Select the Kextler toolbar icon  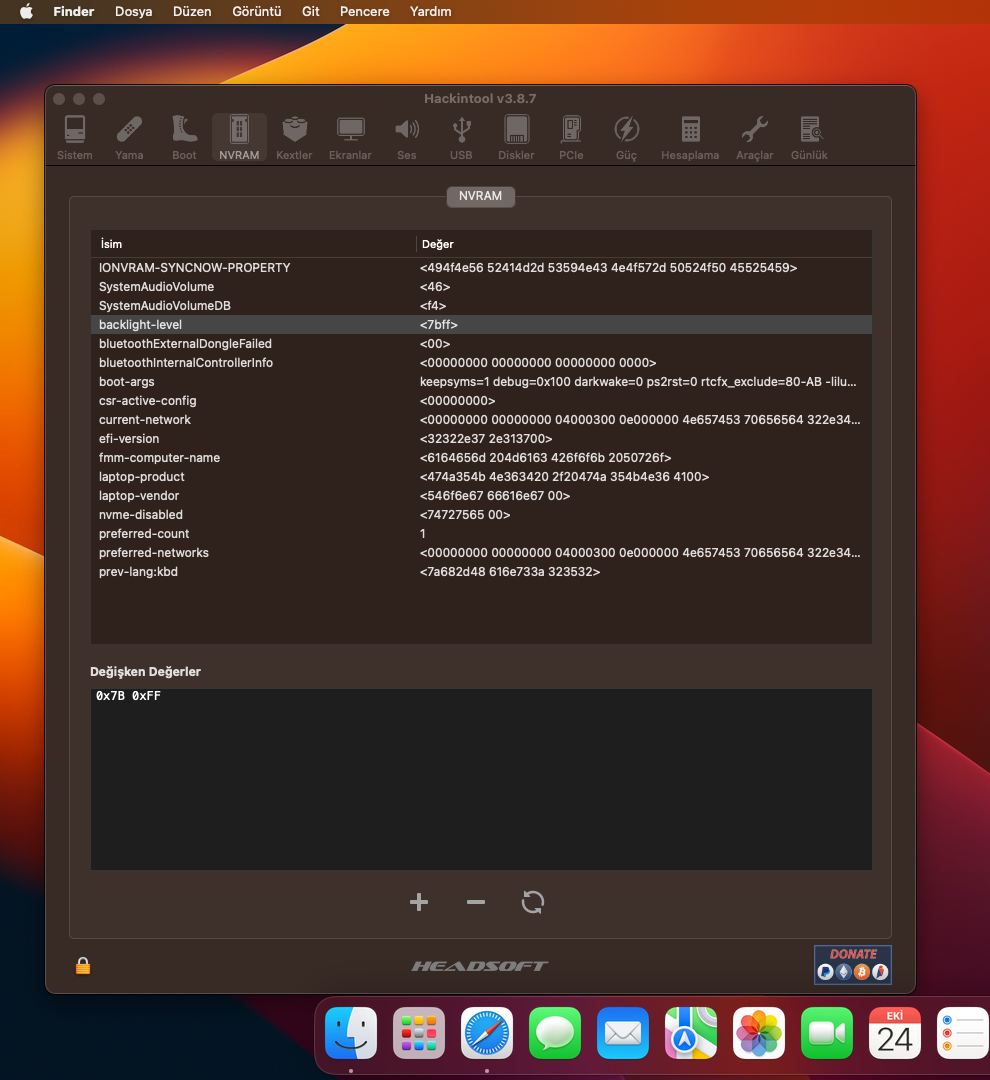click(294, 138)
